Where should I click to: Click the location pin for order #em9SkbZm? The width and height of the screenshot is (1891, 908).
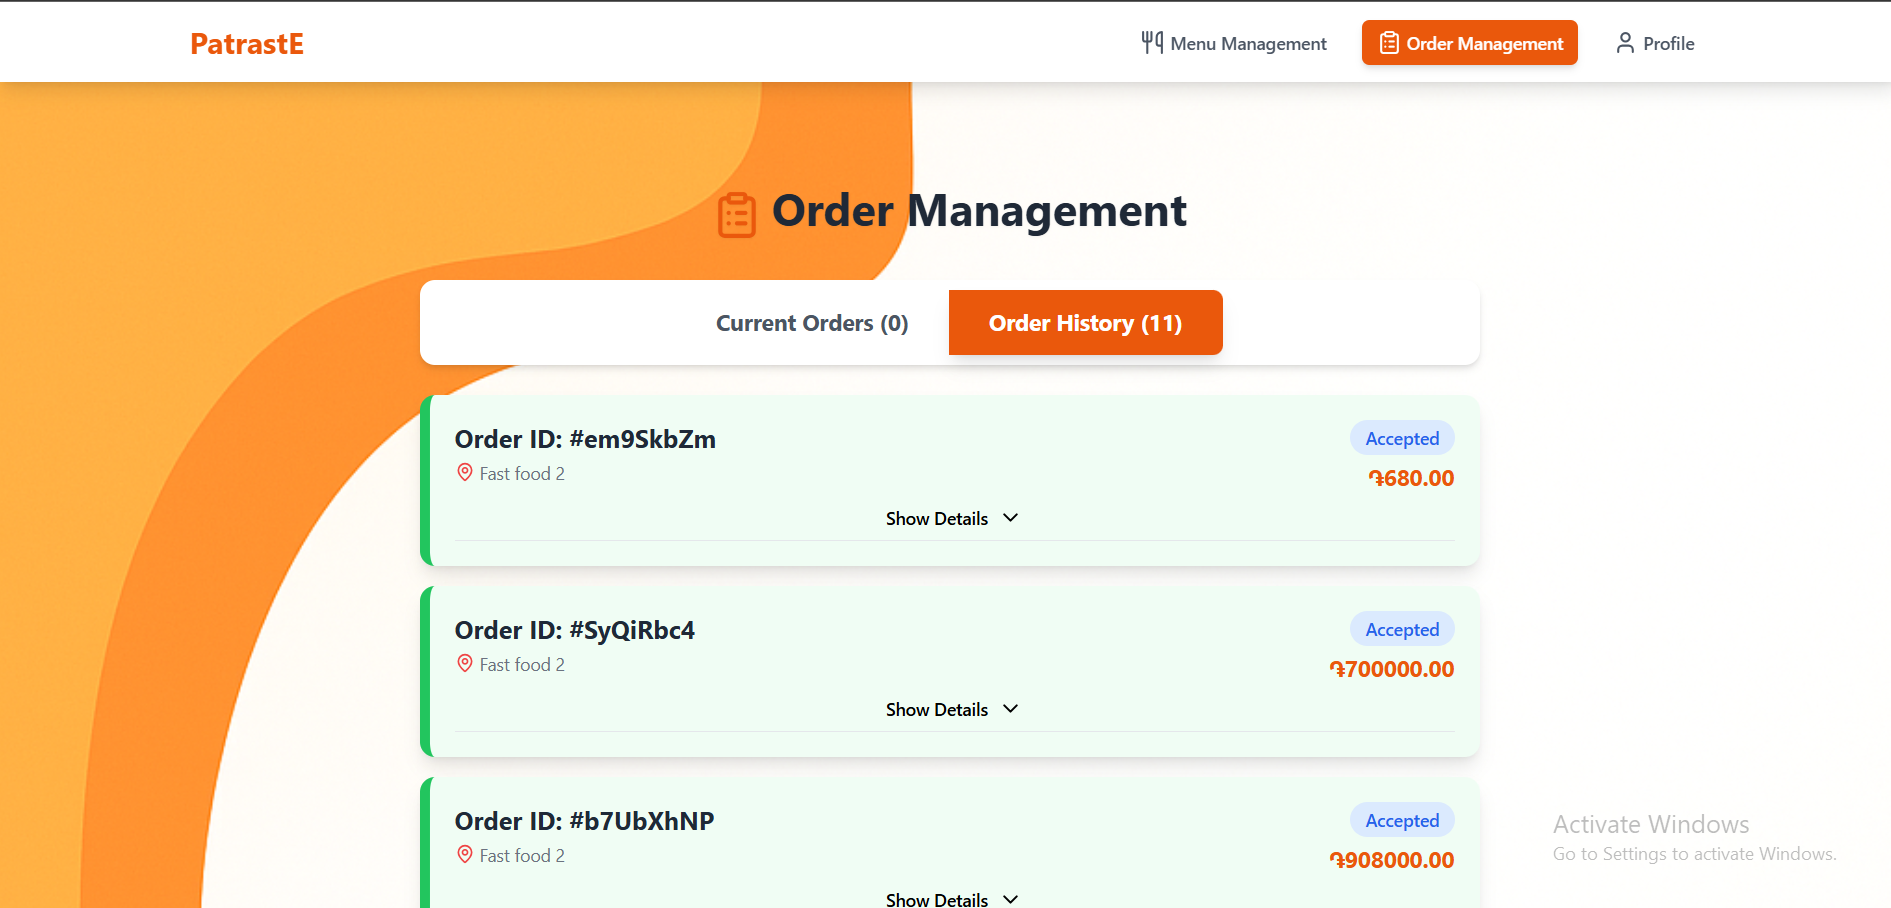[464, 471]
